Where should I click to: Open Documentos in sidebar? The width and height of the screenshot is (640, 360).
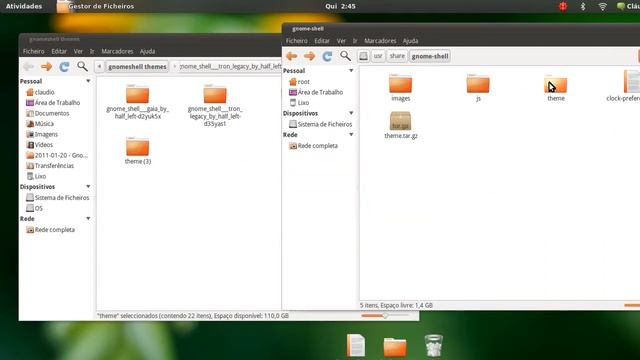(47, 113)
